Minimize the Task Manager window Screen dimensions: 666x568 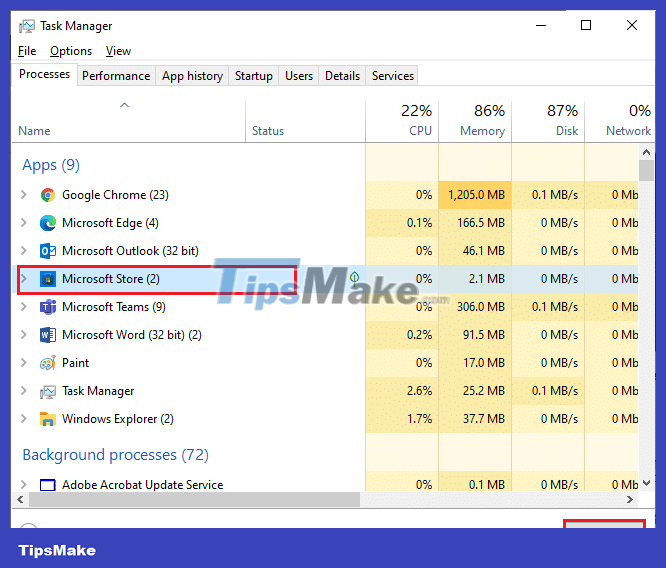click(541, 25)
